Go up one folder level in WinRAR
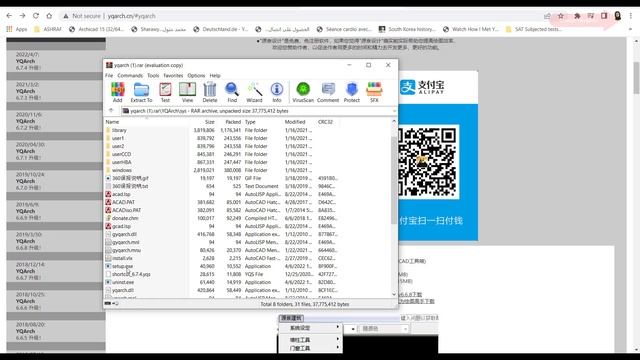The width and height of the screenshot is (640, 360). 111,111
